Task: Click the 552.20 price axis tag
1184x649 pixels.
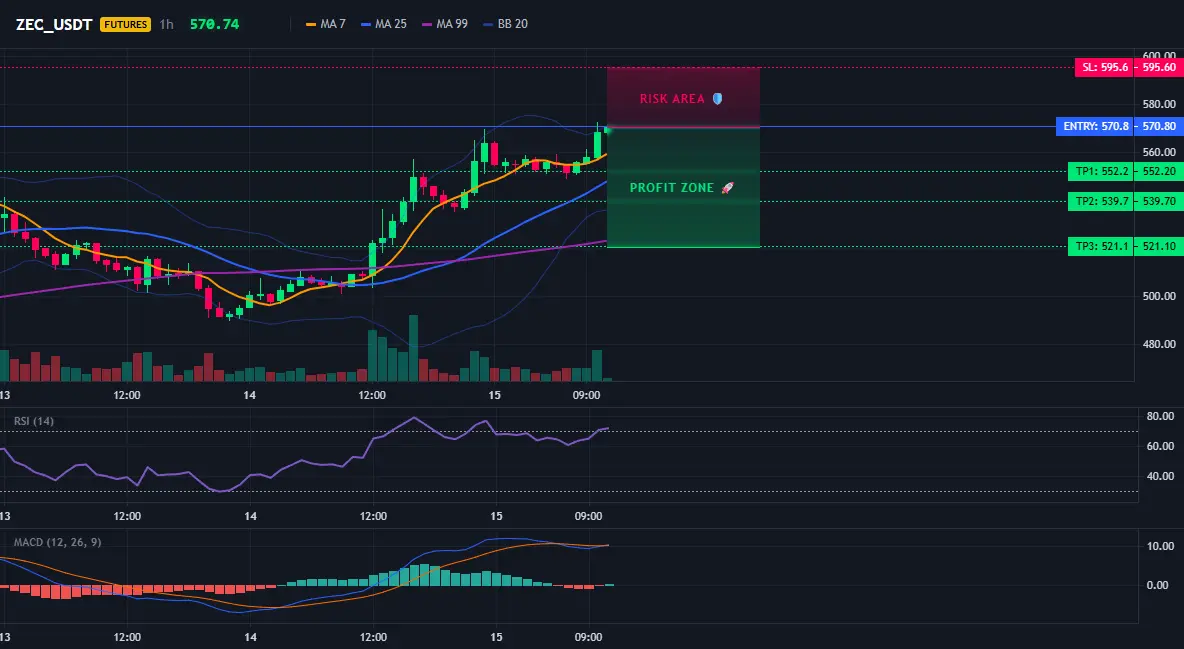Action: point(1159,172)
